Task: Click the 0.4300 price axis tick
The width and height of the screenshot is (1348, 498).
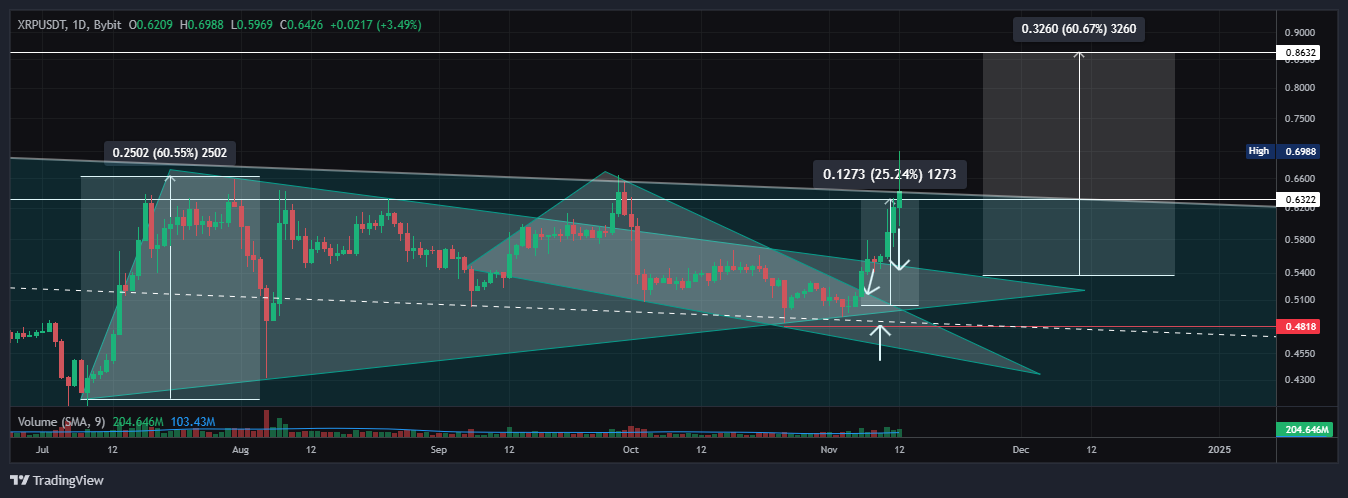Action: (1298, 380)
